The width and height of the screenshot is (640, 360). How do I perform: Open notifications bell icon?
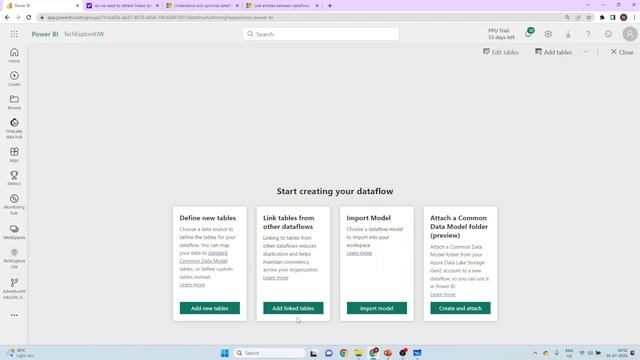tap(529, 34)
